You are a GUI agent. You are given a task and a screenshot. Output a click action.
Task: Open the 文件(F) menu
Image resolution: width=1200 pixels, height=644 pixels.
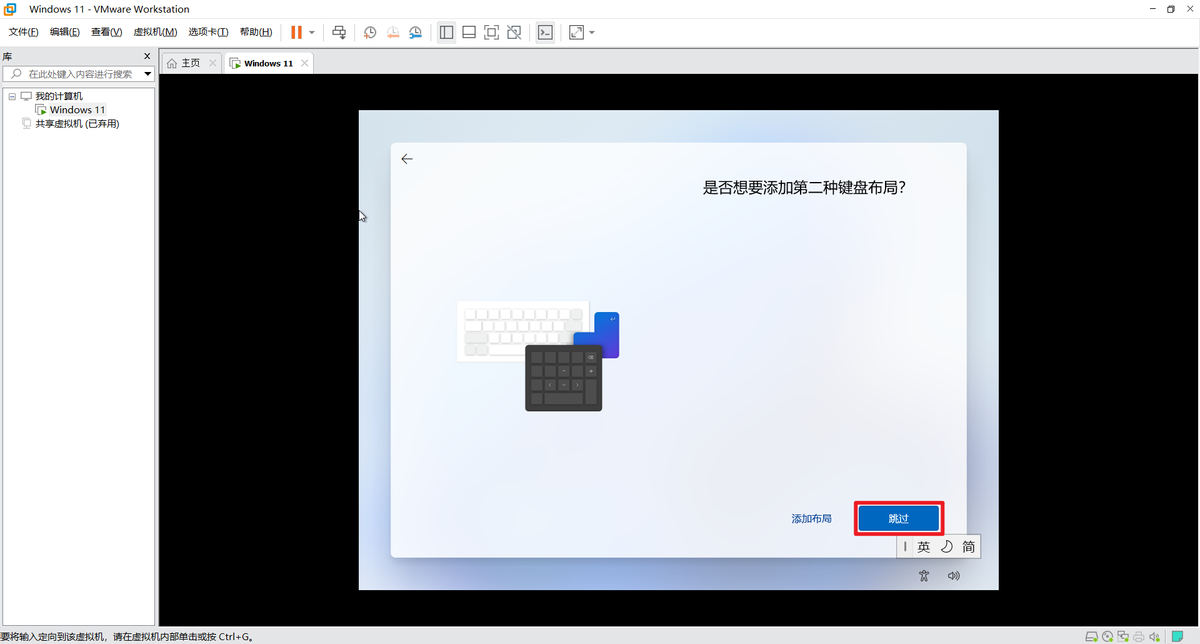[23, 32]
